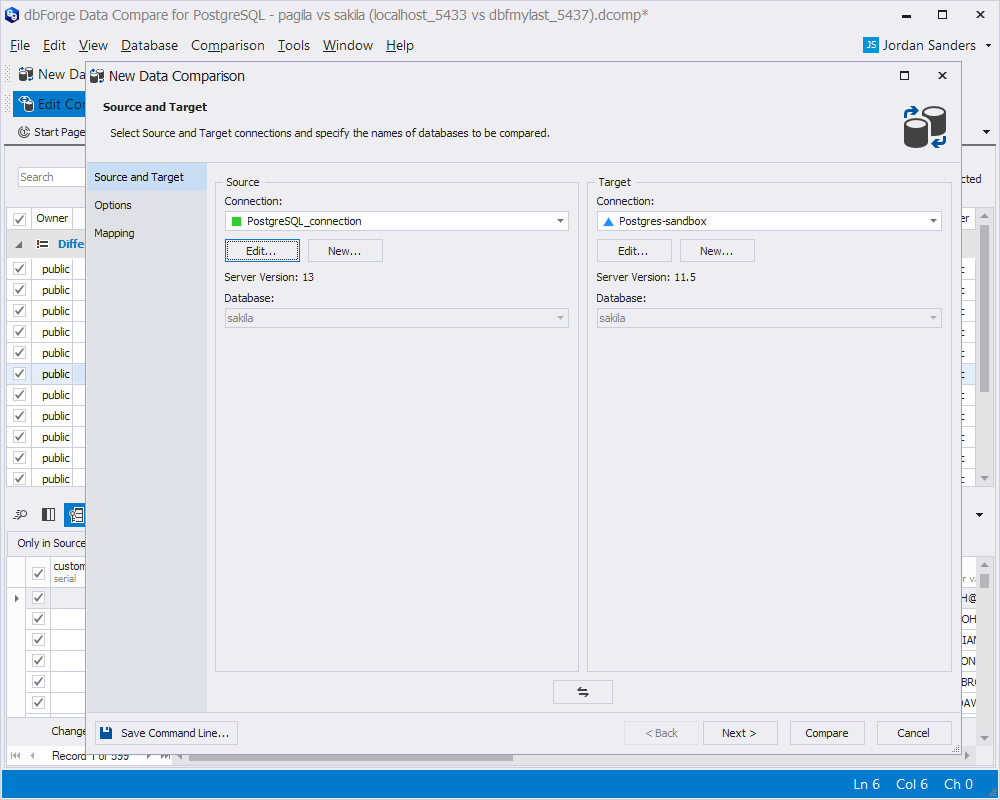
Task: Click the current row indicator arrow
Action: tap(17, 598)
